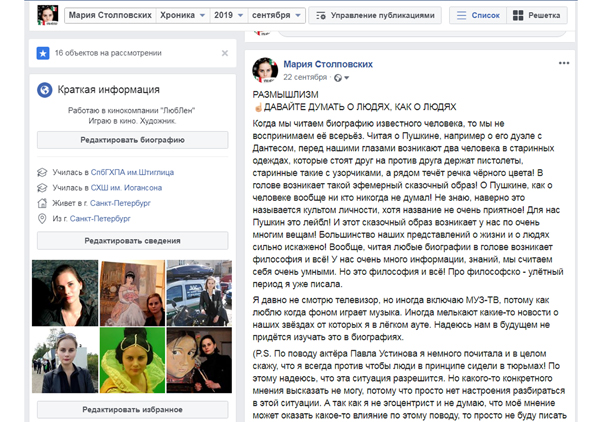Click Редактировать сведения button
This screenshot has width=596, height=422.
pyautogui.click(x=133, y=241)
